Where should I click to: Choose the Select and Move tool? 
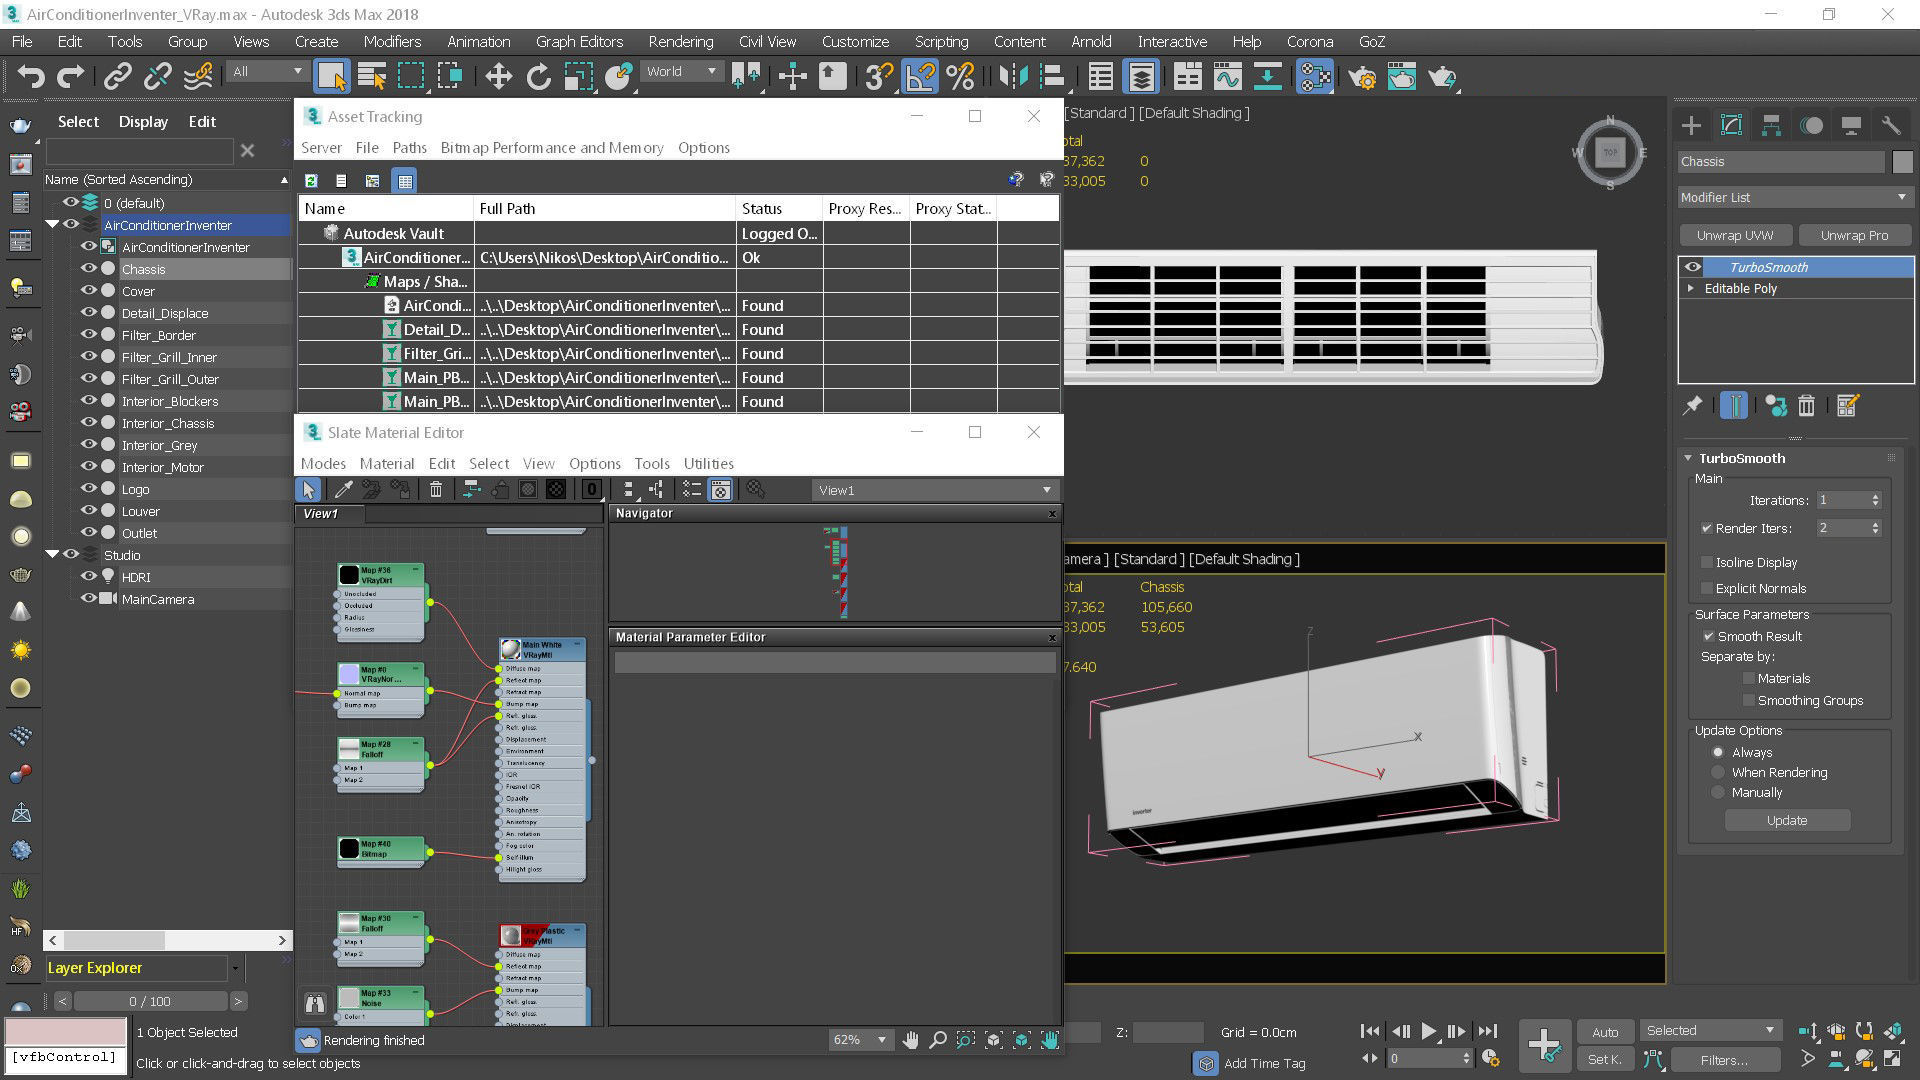[x=498, y=77]
